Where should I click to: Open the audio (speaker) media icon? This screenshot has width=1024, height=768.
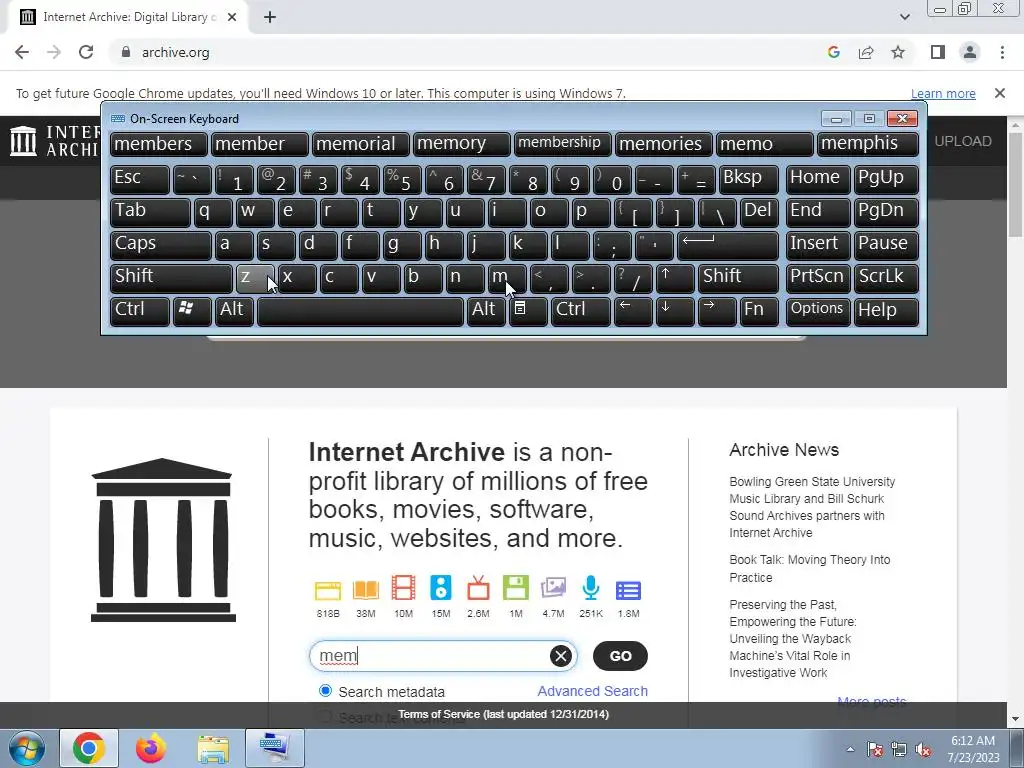coord(441,588)
